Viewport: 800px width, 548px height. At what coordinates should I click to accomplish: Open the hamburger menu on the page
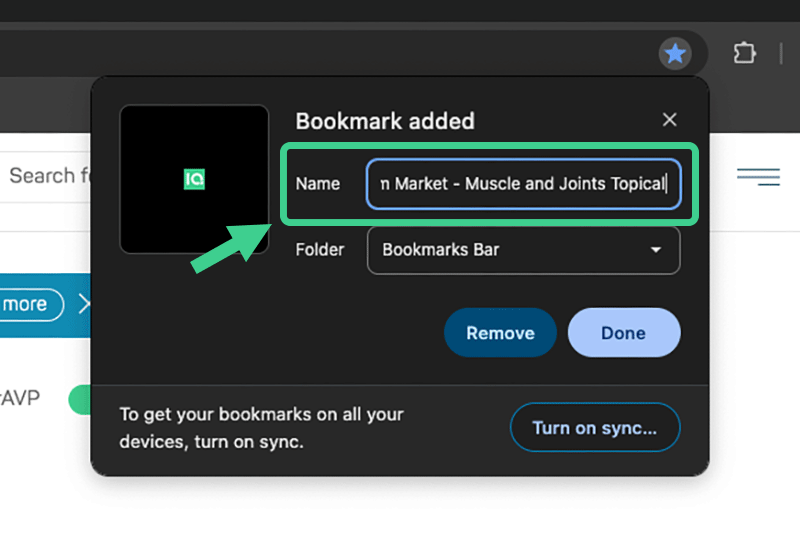(758, 177)
